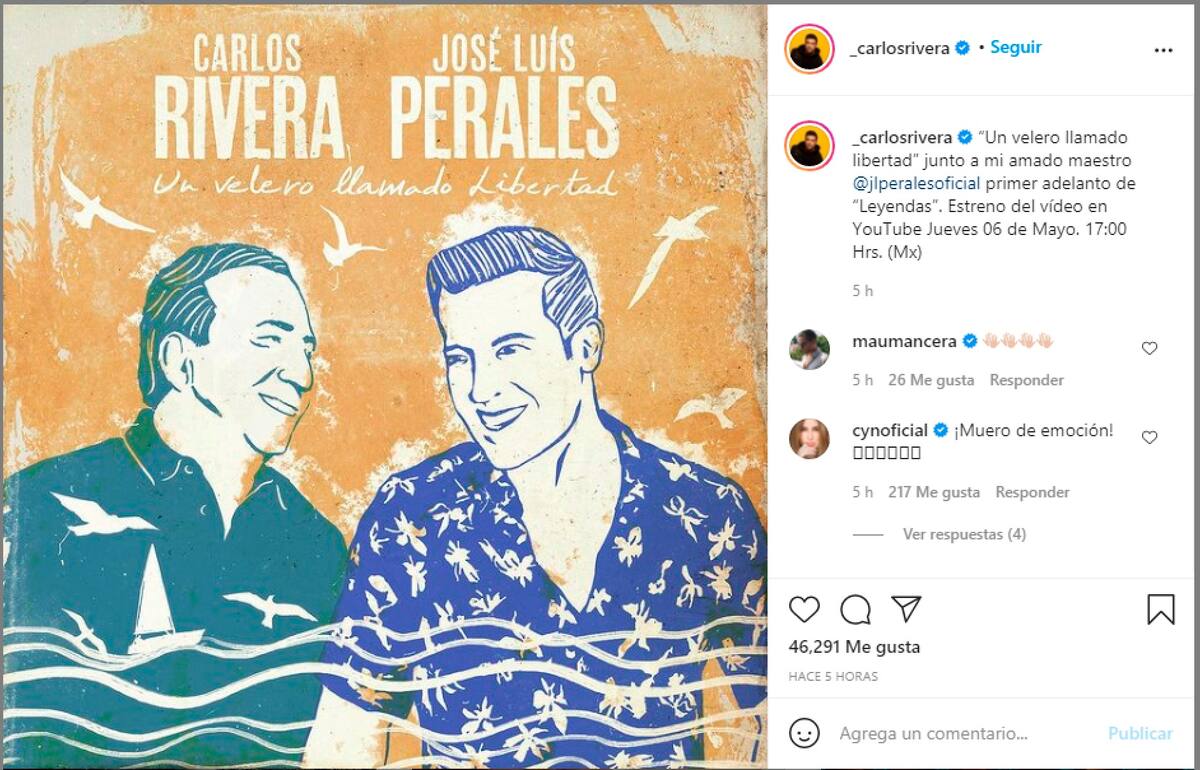Reply to maumancera's comment with Responder
1200x770 pixels.
(1026, 380)
